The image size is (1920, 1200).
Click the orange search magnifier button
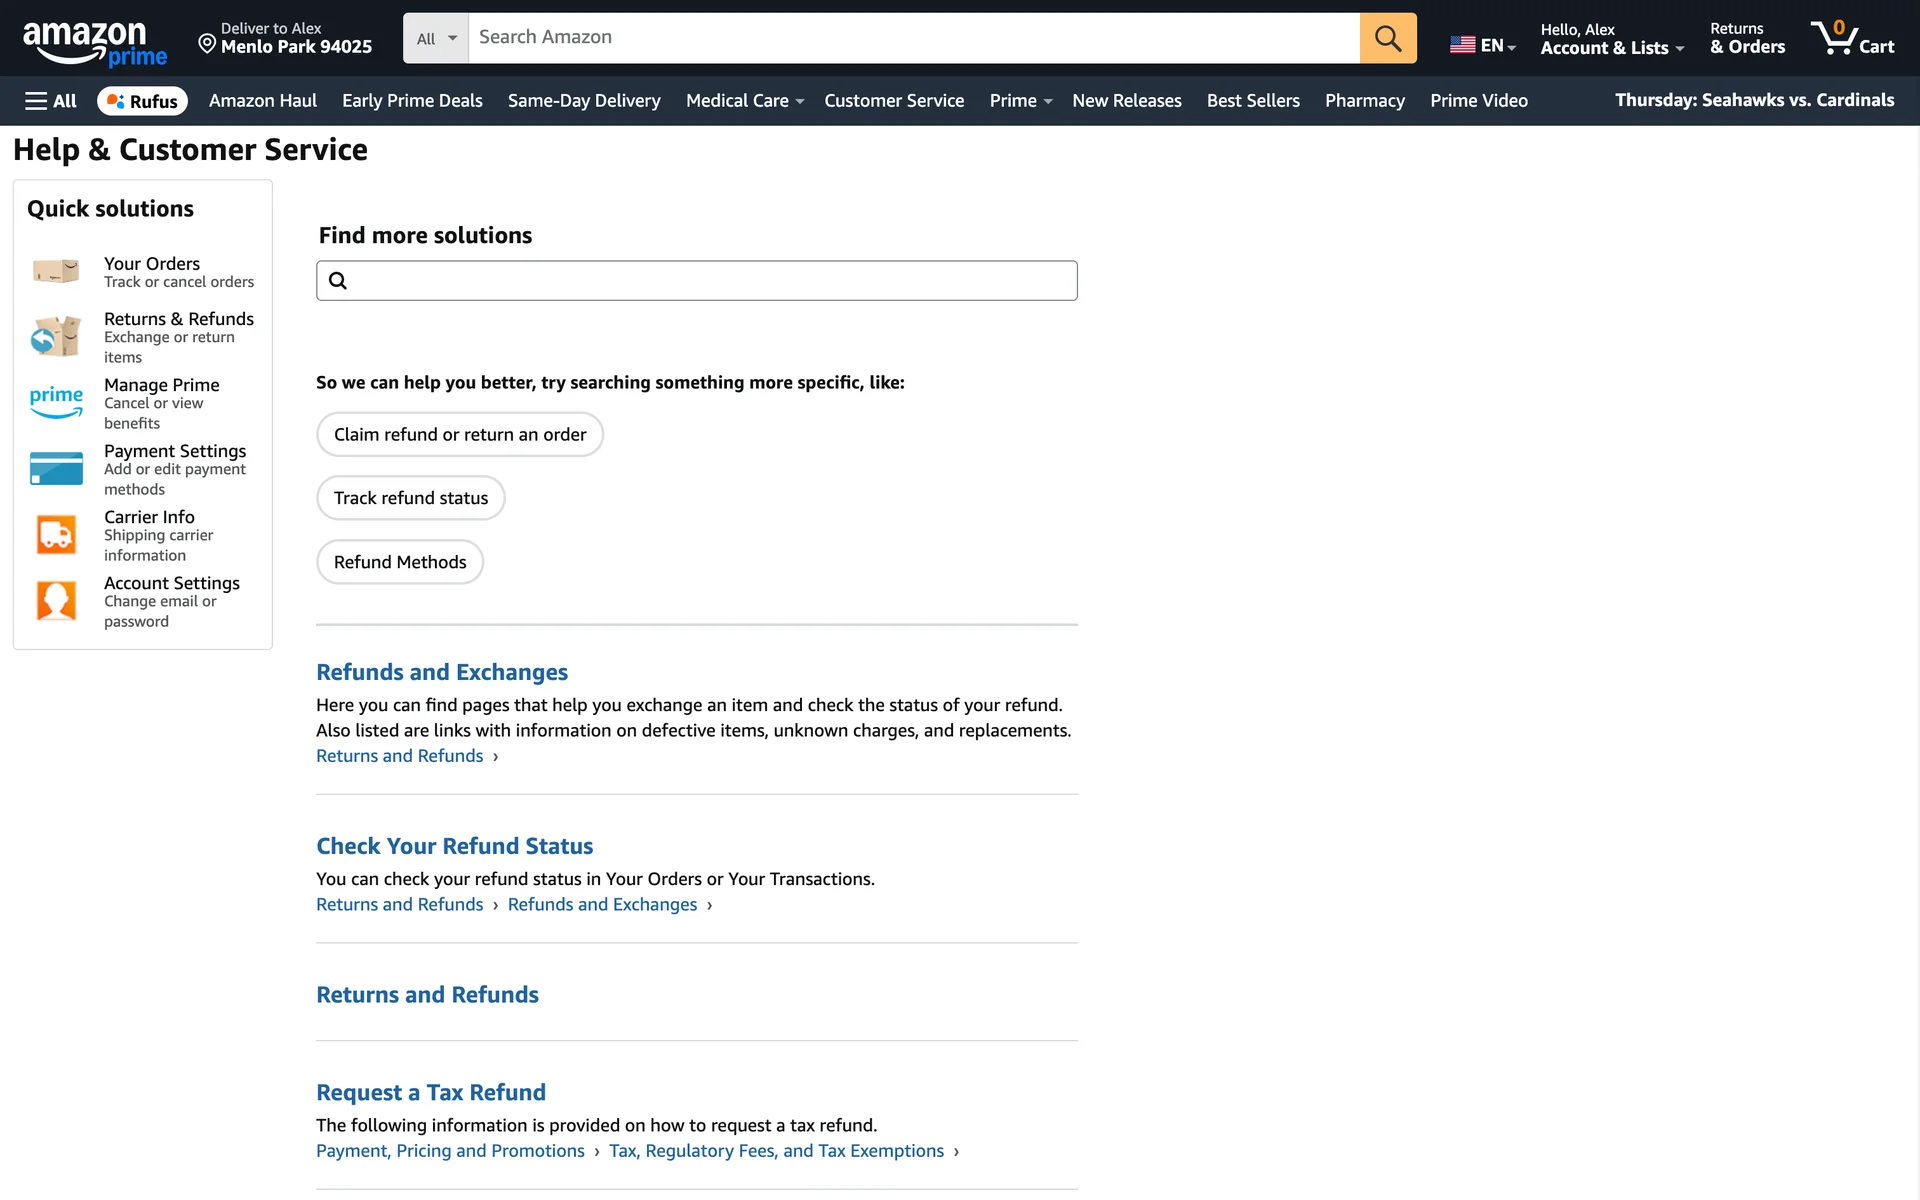point(1387,38)
